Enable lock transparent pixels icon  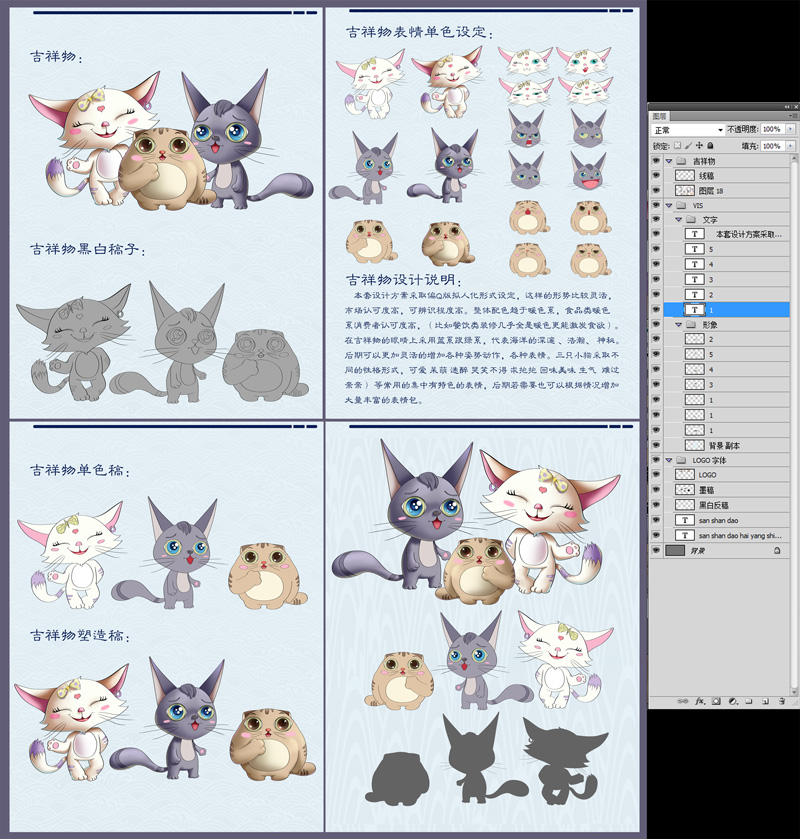[x=677, y=146]
